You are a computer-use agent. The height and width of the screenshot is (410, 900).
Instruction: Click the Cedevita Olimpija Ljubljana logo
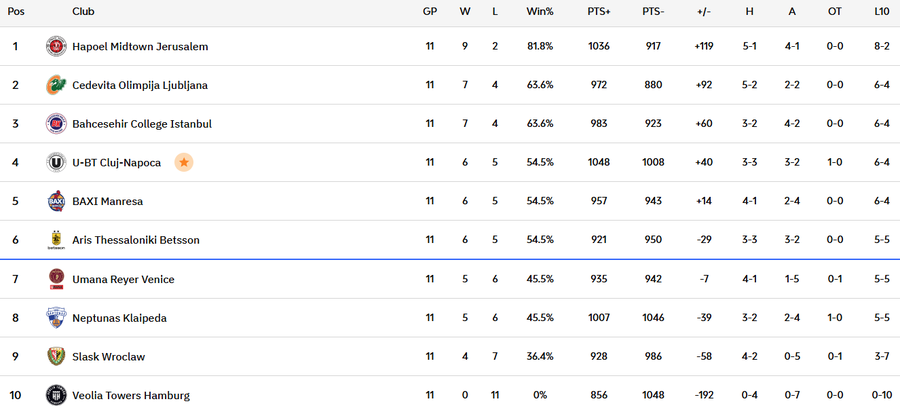coord(57,85)
